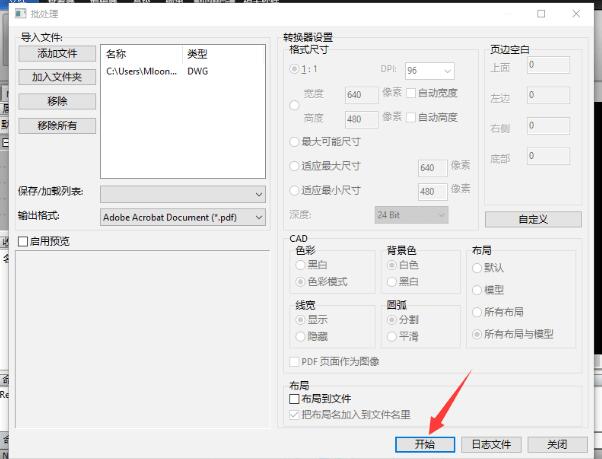Maximize the 批处理 dialog window
This screenshot has width=602, height=459.
pyautogui.click(x=541, y=14)
